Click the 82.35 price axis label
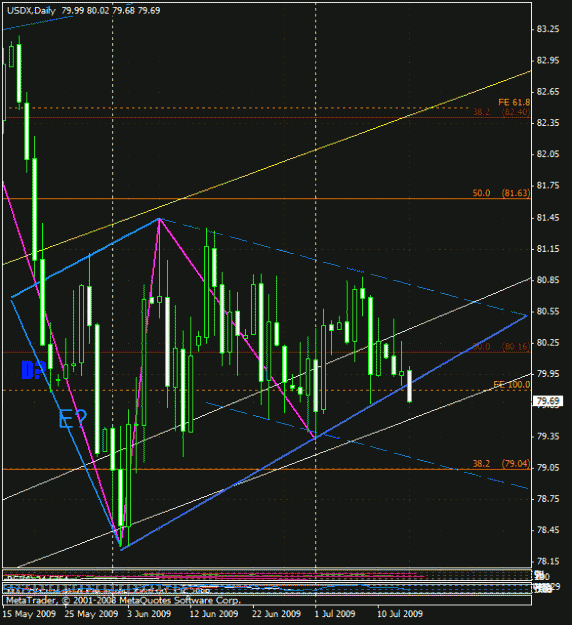Image resolution: width=572 pixels, height=625 pixels. pos(548,123)
